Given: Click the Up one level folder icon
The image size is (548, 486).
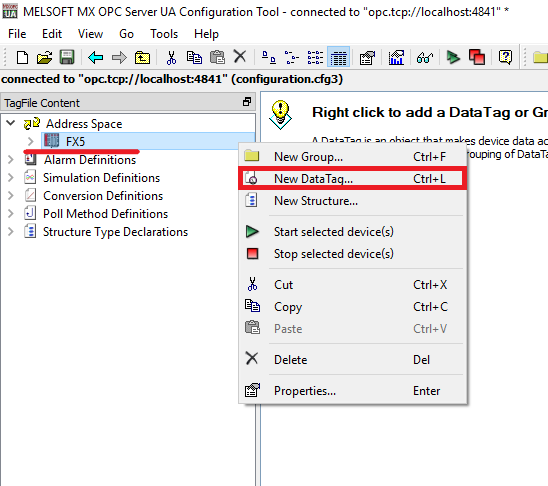Looking at the screenshot, I should pyautogui.click(x=142, y=57).
